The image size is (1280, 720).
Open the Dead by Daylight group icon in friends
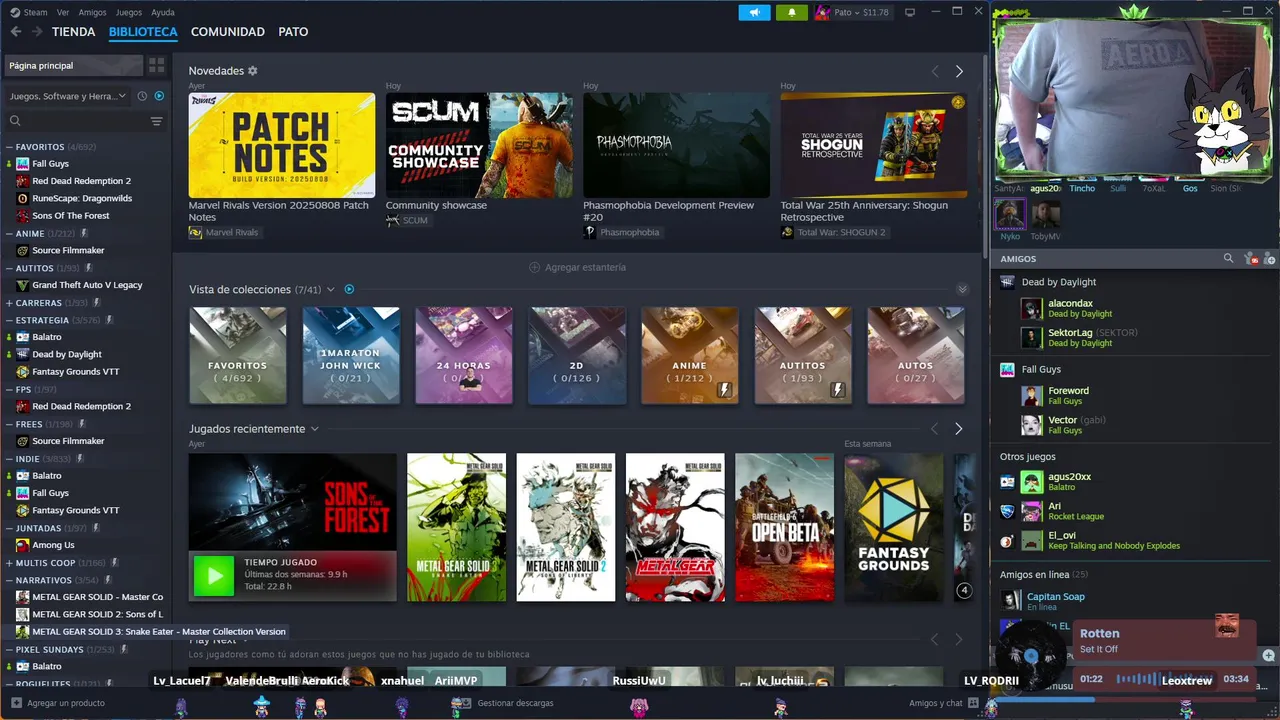[x=1008, y=282]
